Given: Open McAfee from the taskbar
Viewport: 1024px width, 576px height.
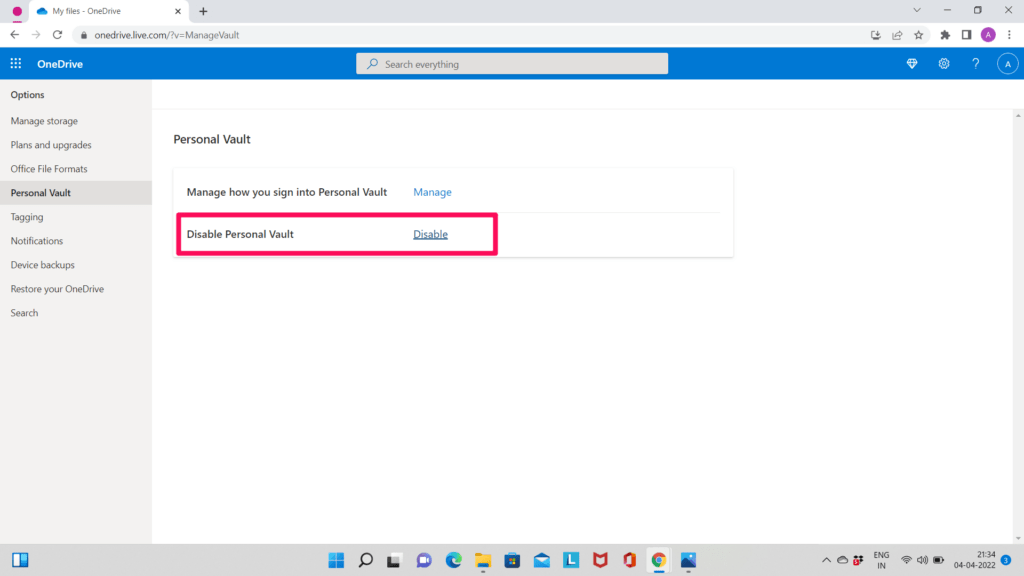Looking at the screenshot, I should 598,560.
